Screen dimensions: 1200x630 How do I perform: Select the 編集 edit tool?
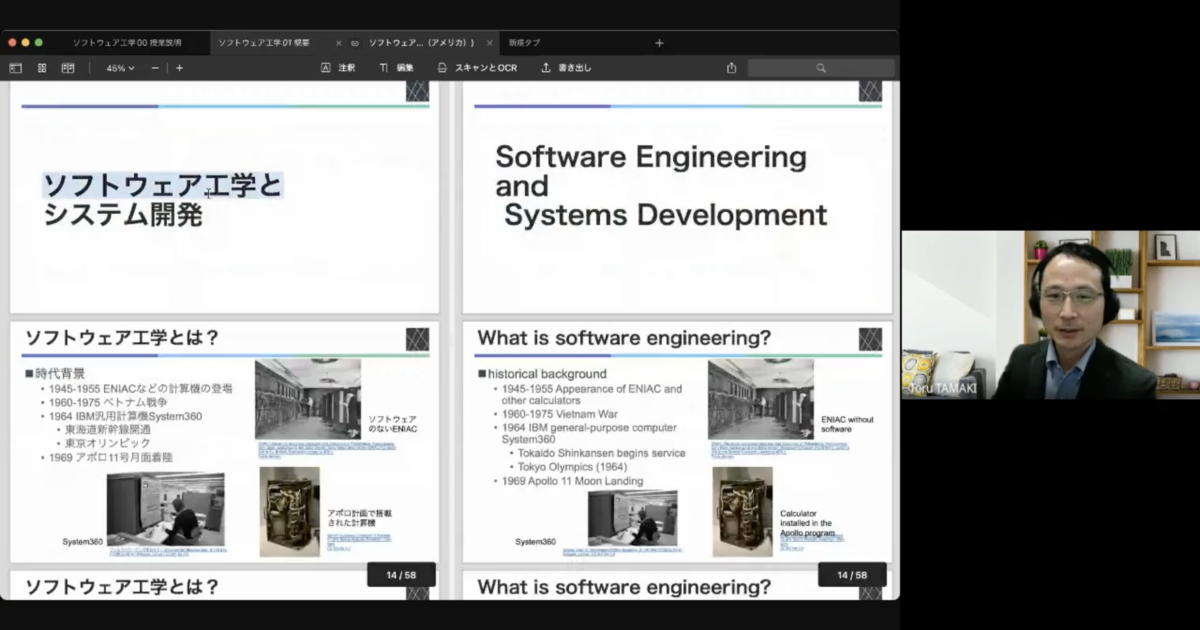tap(396, 68)
